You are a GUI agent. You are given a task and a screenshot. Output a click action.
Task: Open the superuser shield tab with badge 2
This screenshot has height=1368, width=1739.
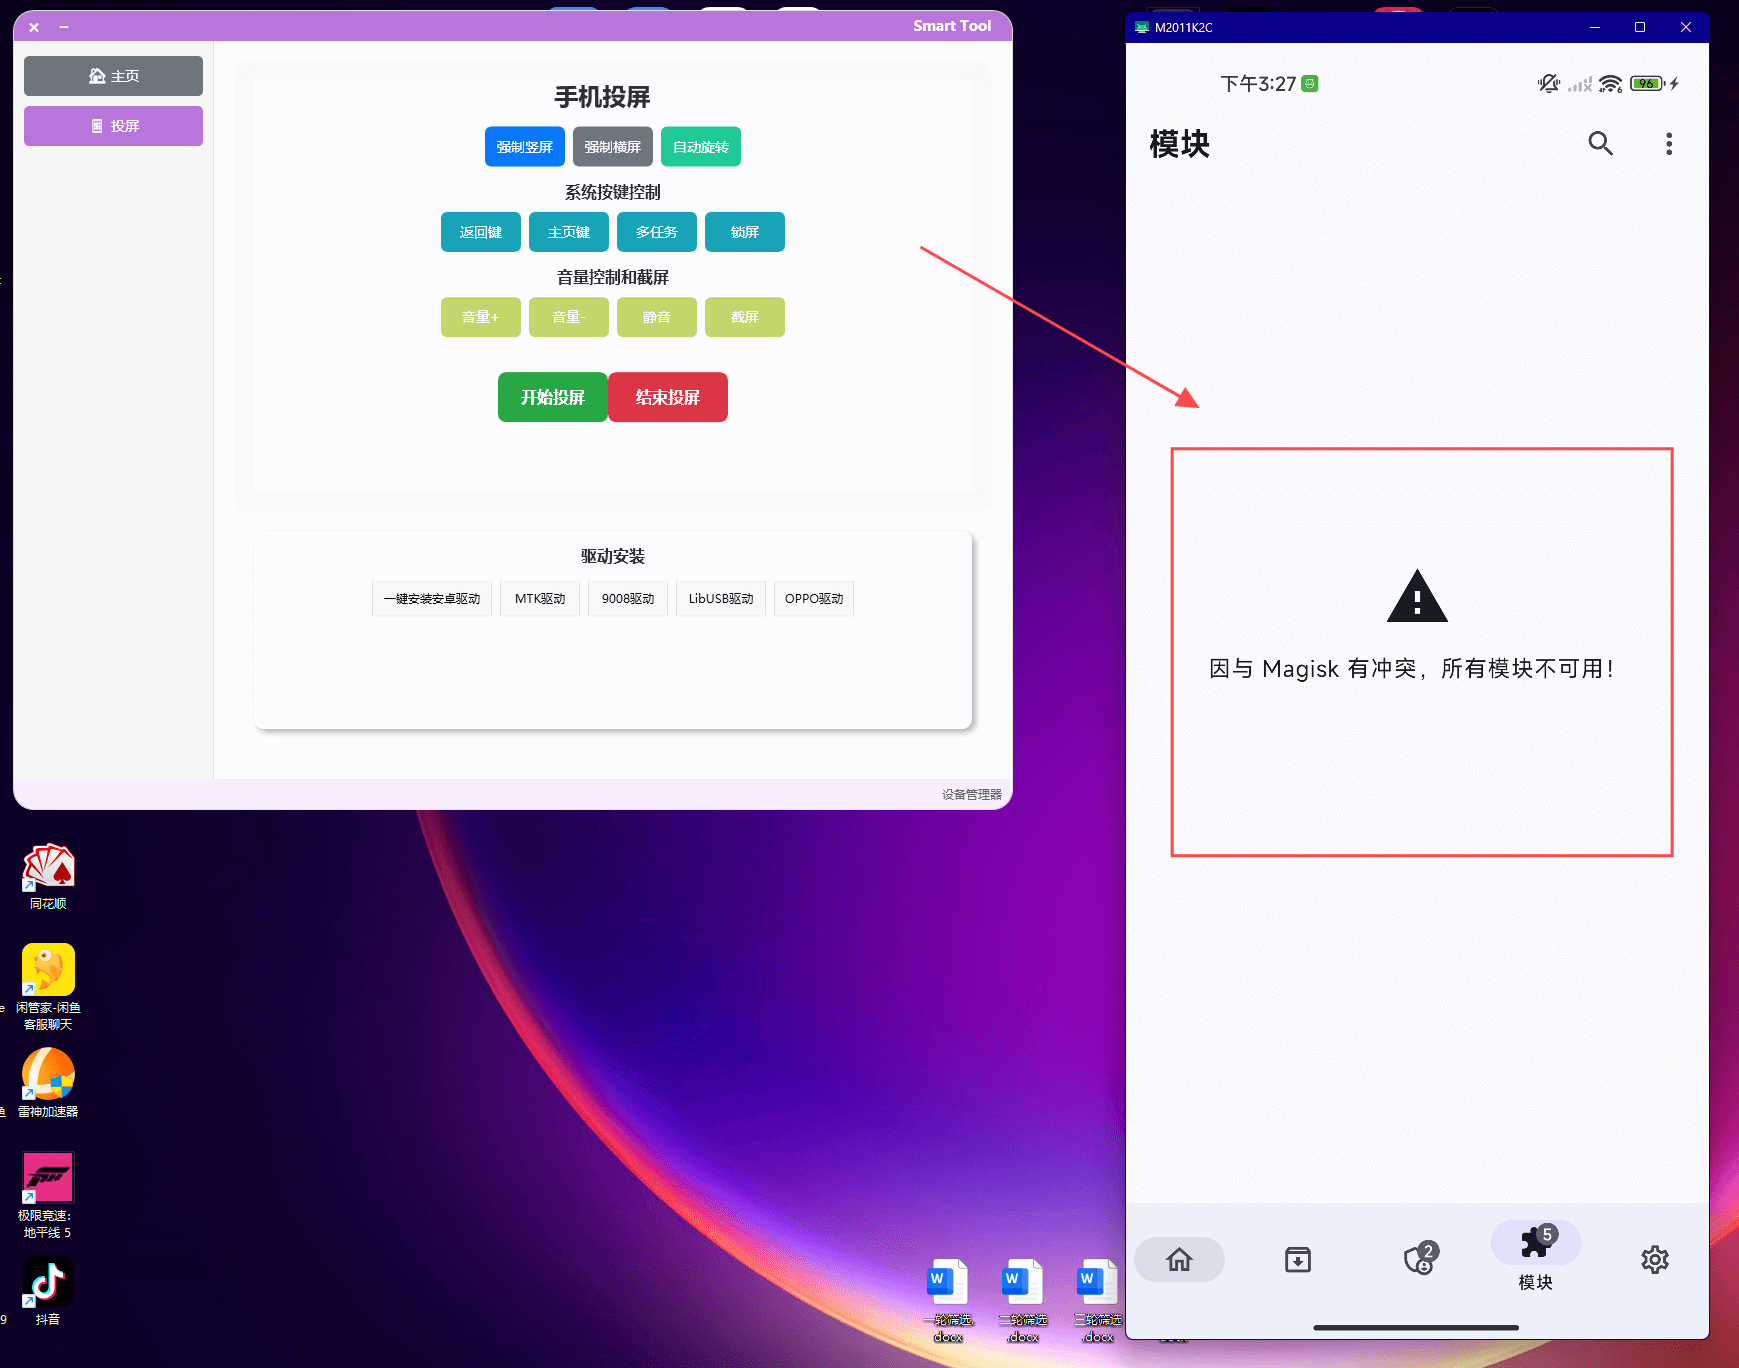click(1419, 1259)
